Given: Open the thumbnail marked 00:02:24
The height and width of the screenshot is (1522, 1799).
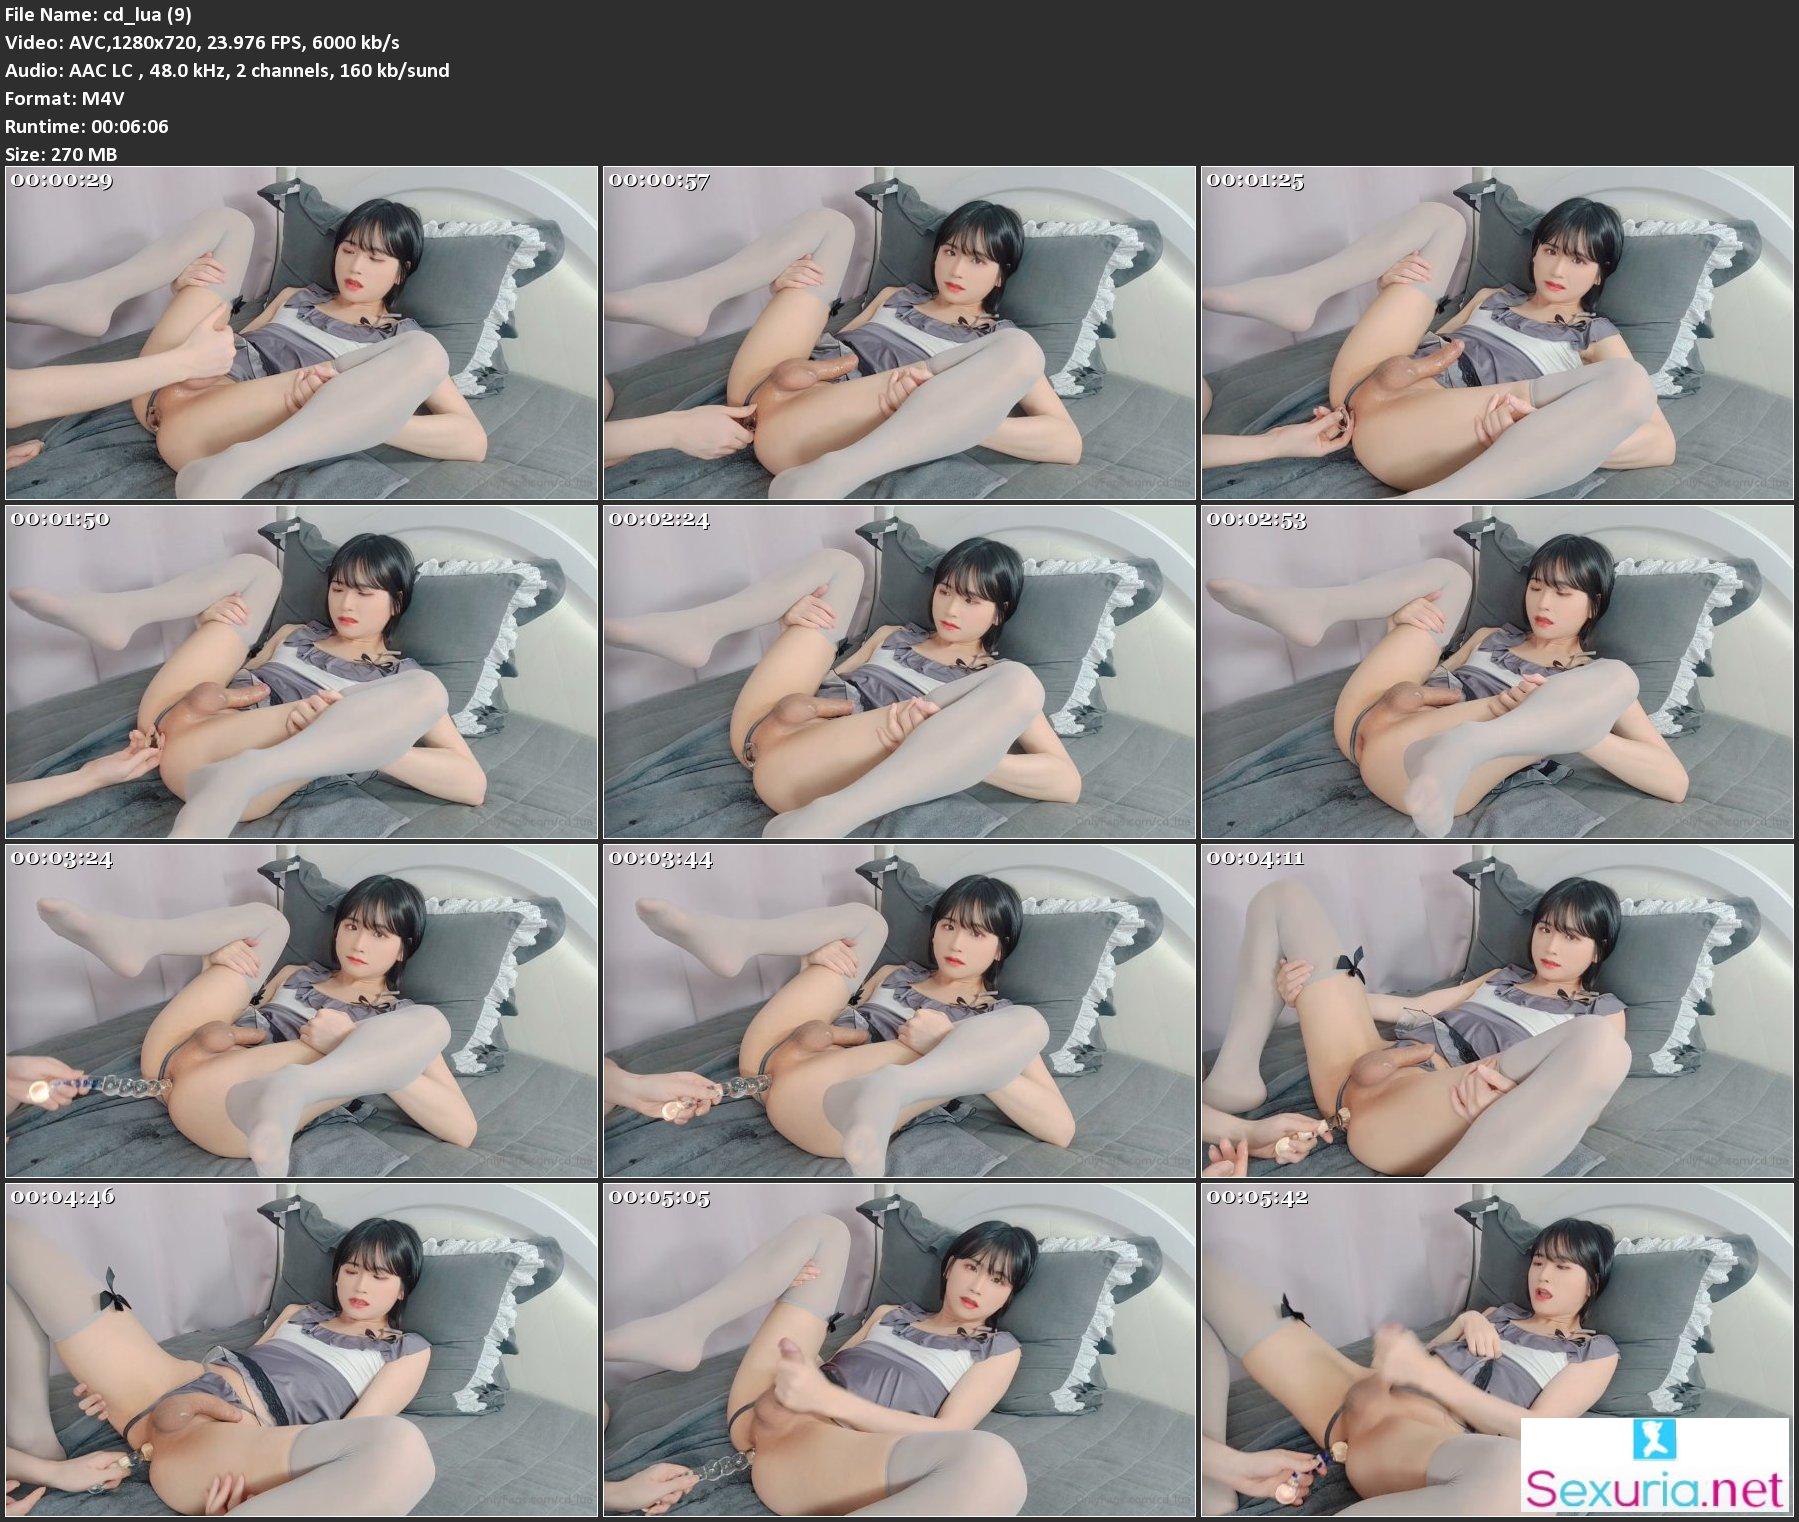Looking at the screenshot, I should [899, 672].
